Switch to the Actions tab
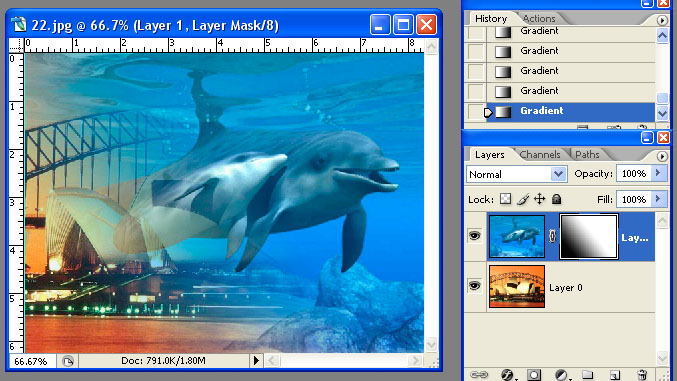The image size is (677, 381). point(539,19)
